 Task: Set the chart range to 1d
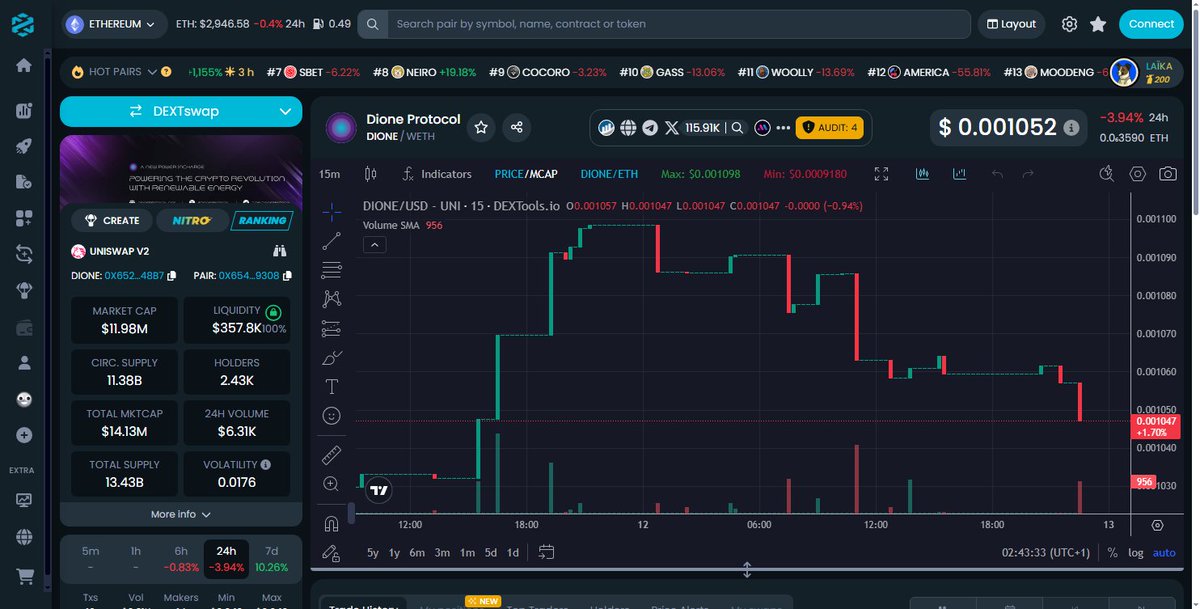[513, 552]
